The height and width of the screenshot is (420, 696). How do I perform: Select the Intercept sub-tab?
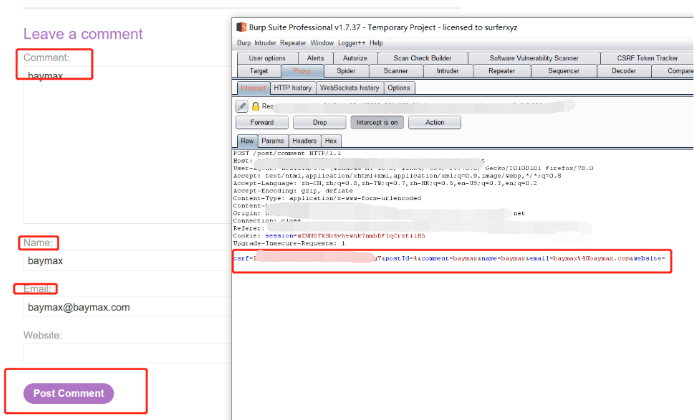tap(253, 88)
